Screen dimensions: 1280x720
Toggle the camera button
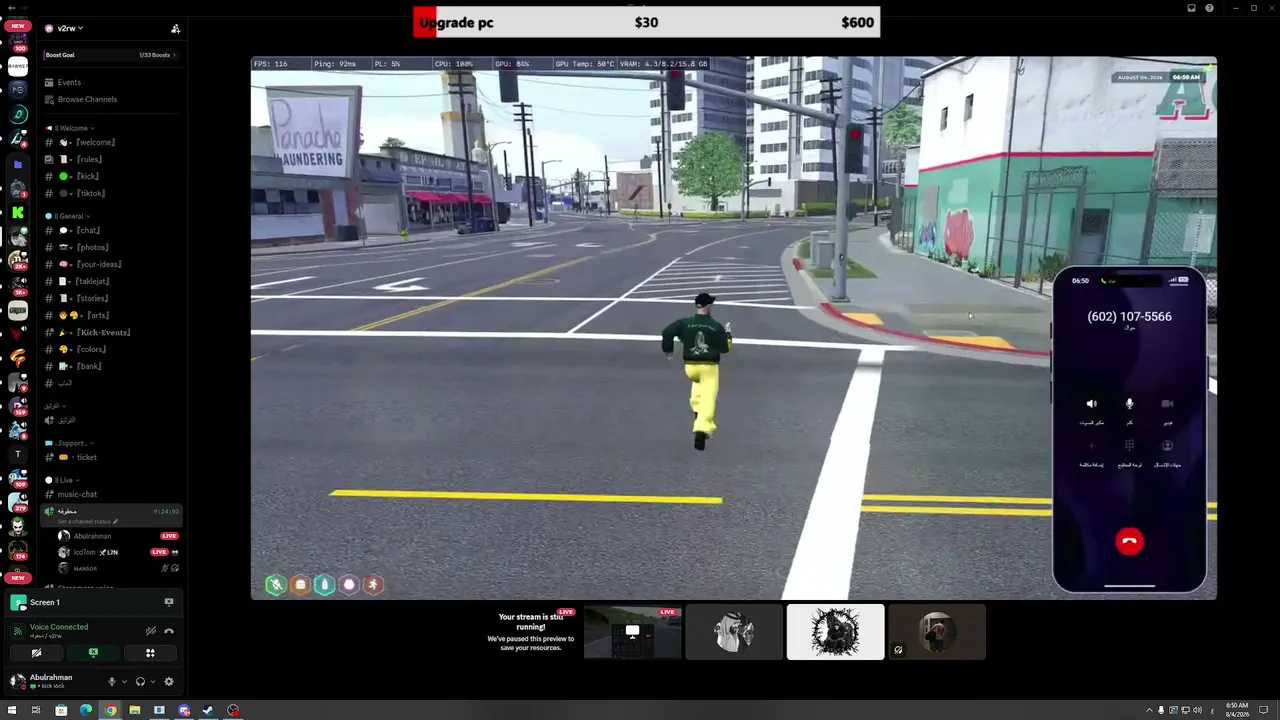(36, 653)
